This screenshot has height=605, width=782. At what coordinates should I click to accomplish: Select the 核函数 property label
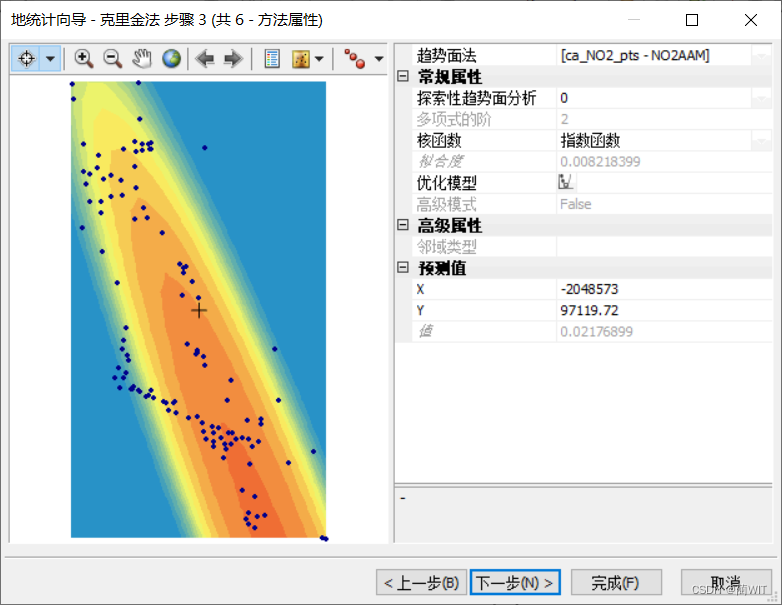[439, 141]
